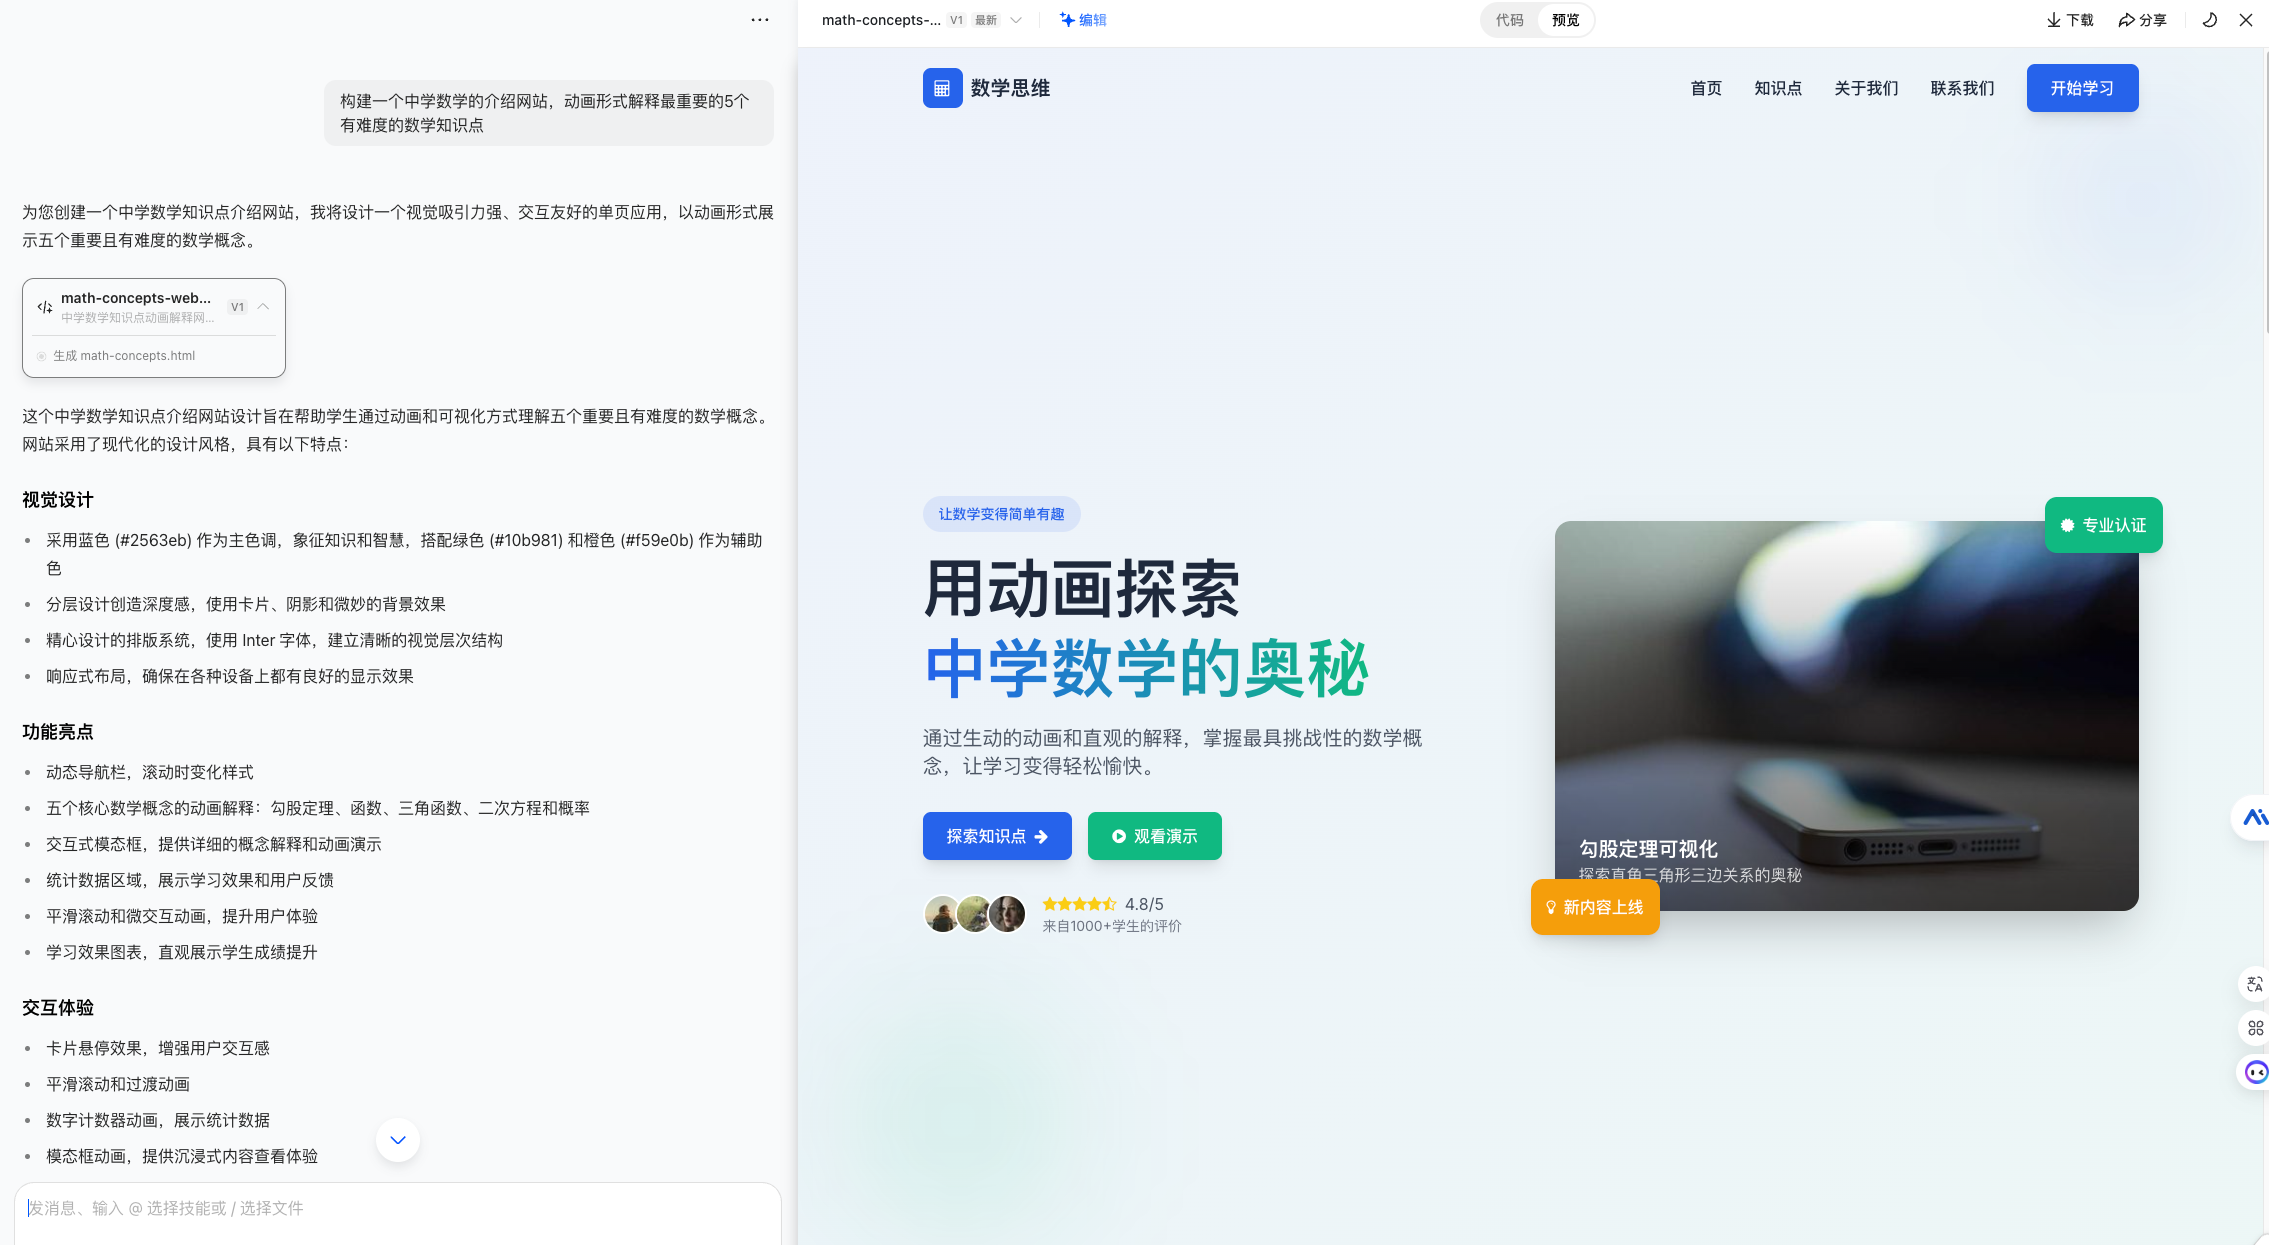Click the blue M-shaped floating assistant icon
2269x1245 pixels.
2254,818
